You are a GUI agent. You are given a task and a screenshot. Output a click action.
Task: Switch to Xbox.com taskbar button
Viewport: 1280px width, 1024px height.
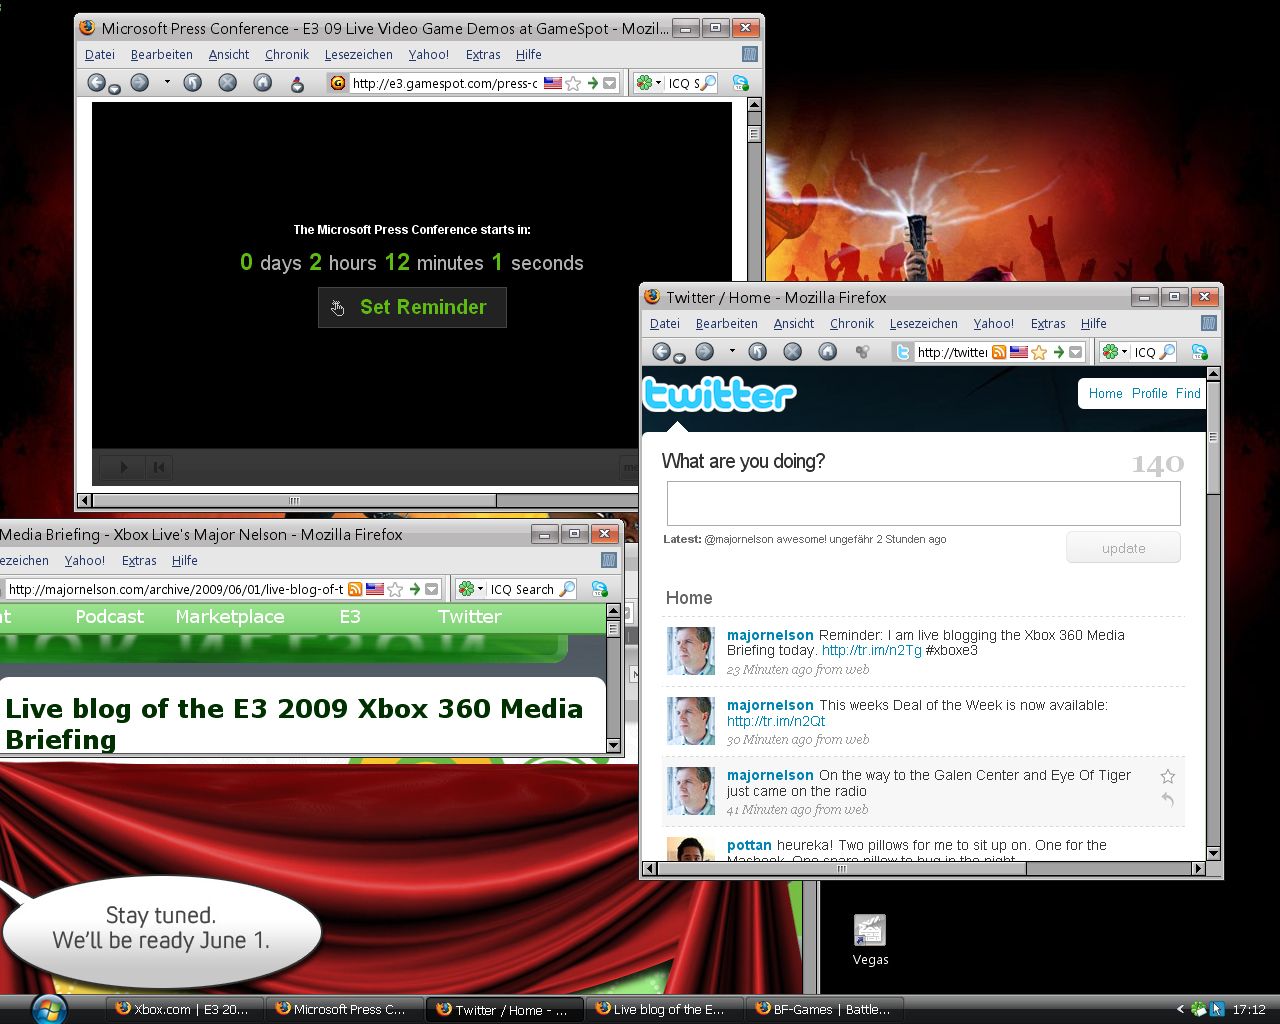pyautogui.click(x=185, y=1009)
